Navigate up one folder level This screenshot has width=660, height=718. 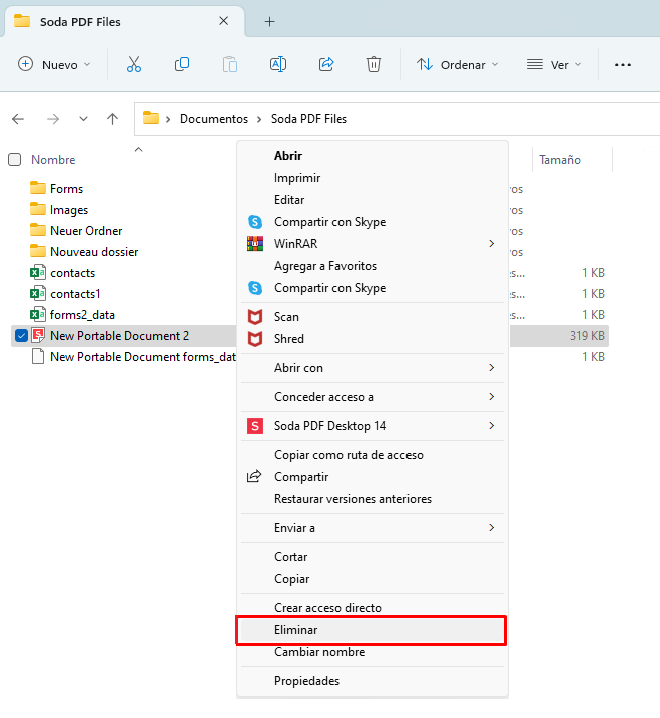pyautogui.click(x=113, y=119)
